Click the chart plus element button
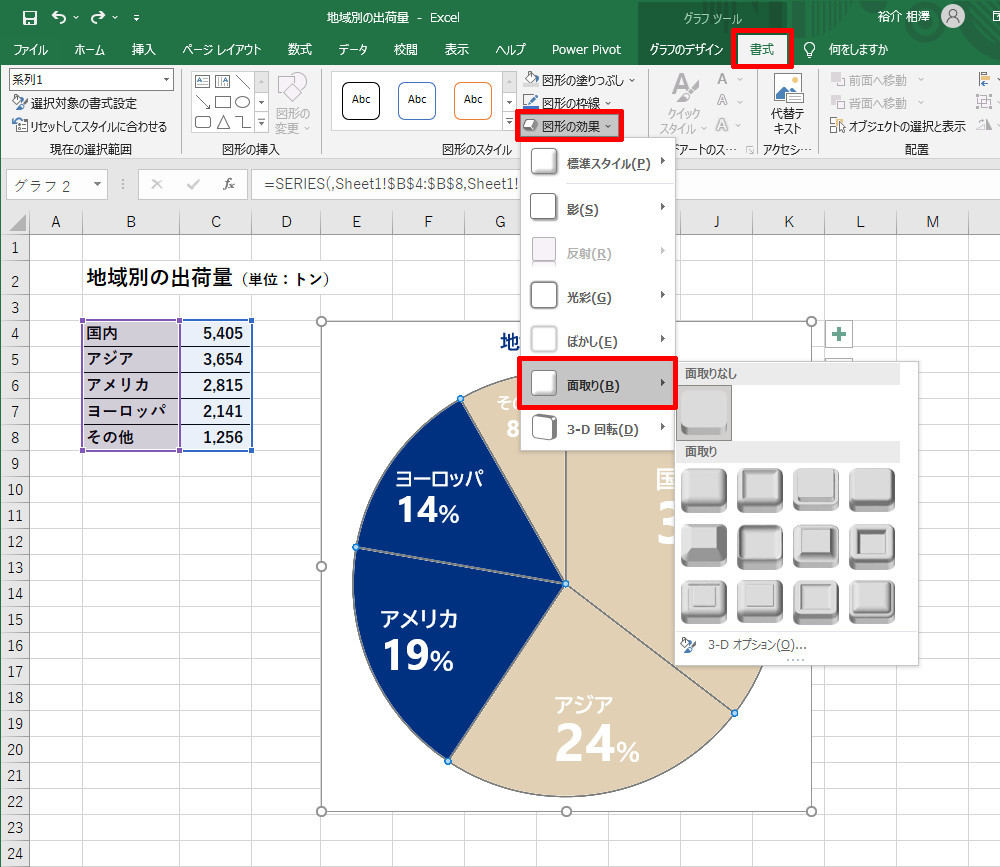Image resolution: width=1000 pixels, height=867 pixels. [x=838, y=334]
